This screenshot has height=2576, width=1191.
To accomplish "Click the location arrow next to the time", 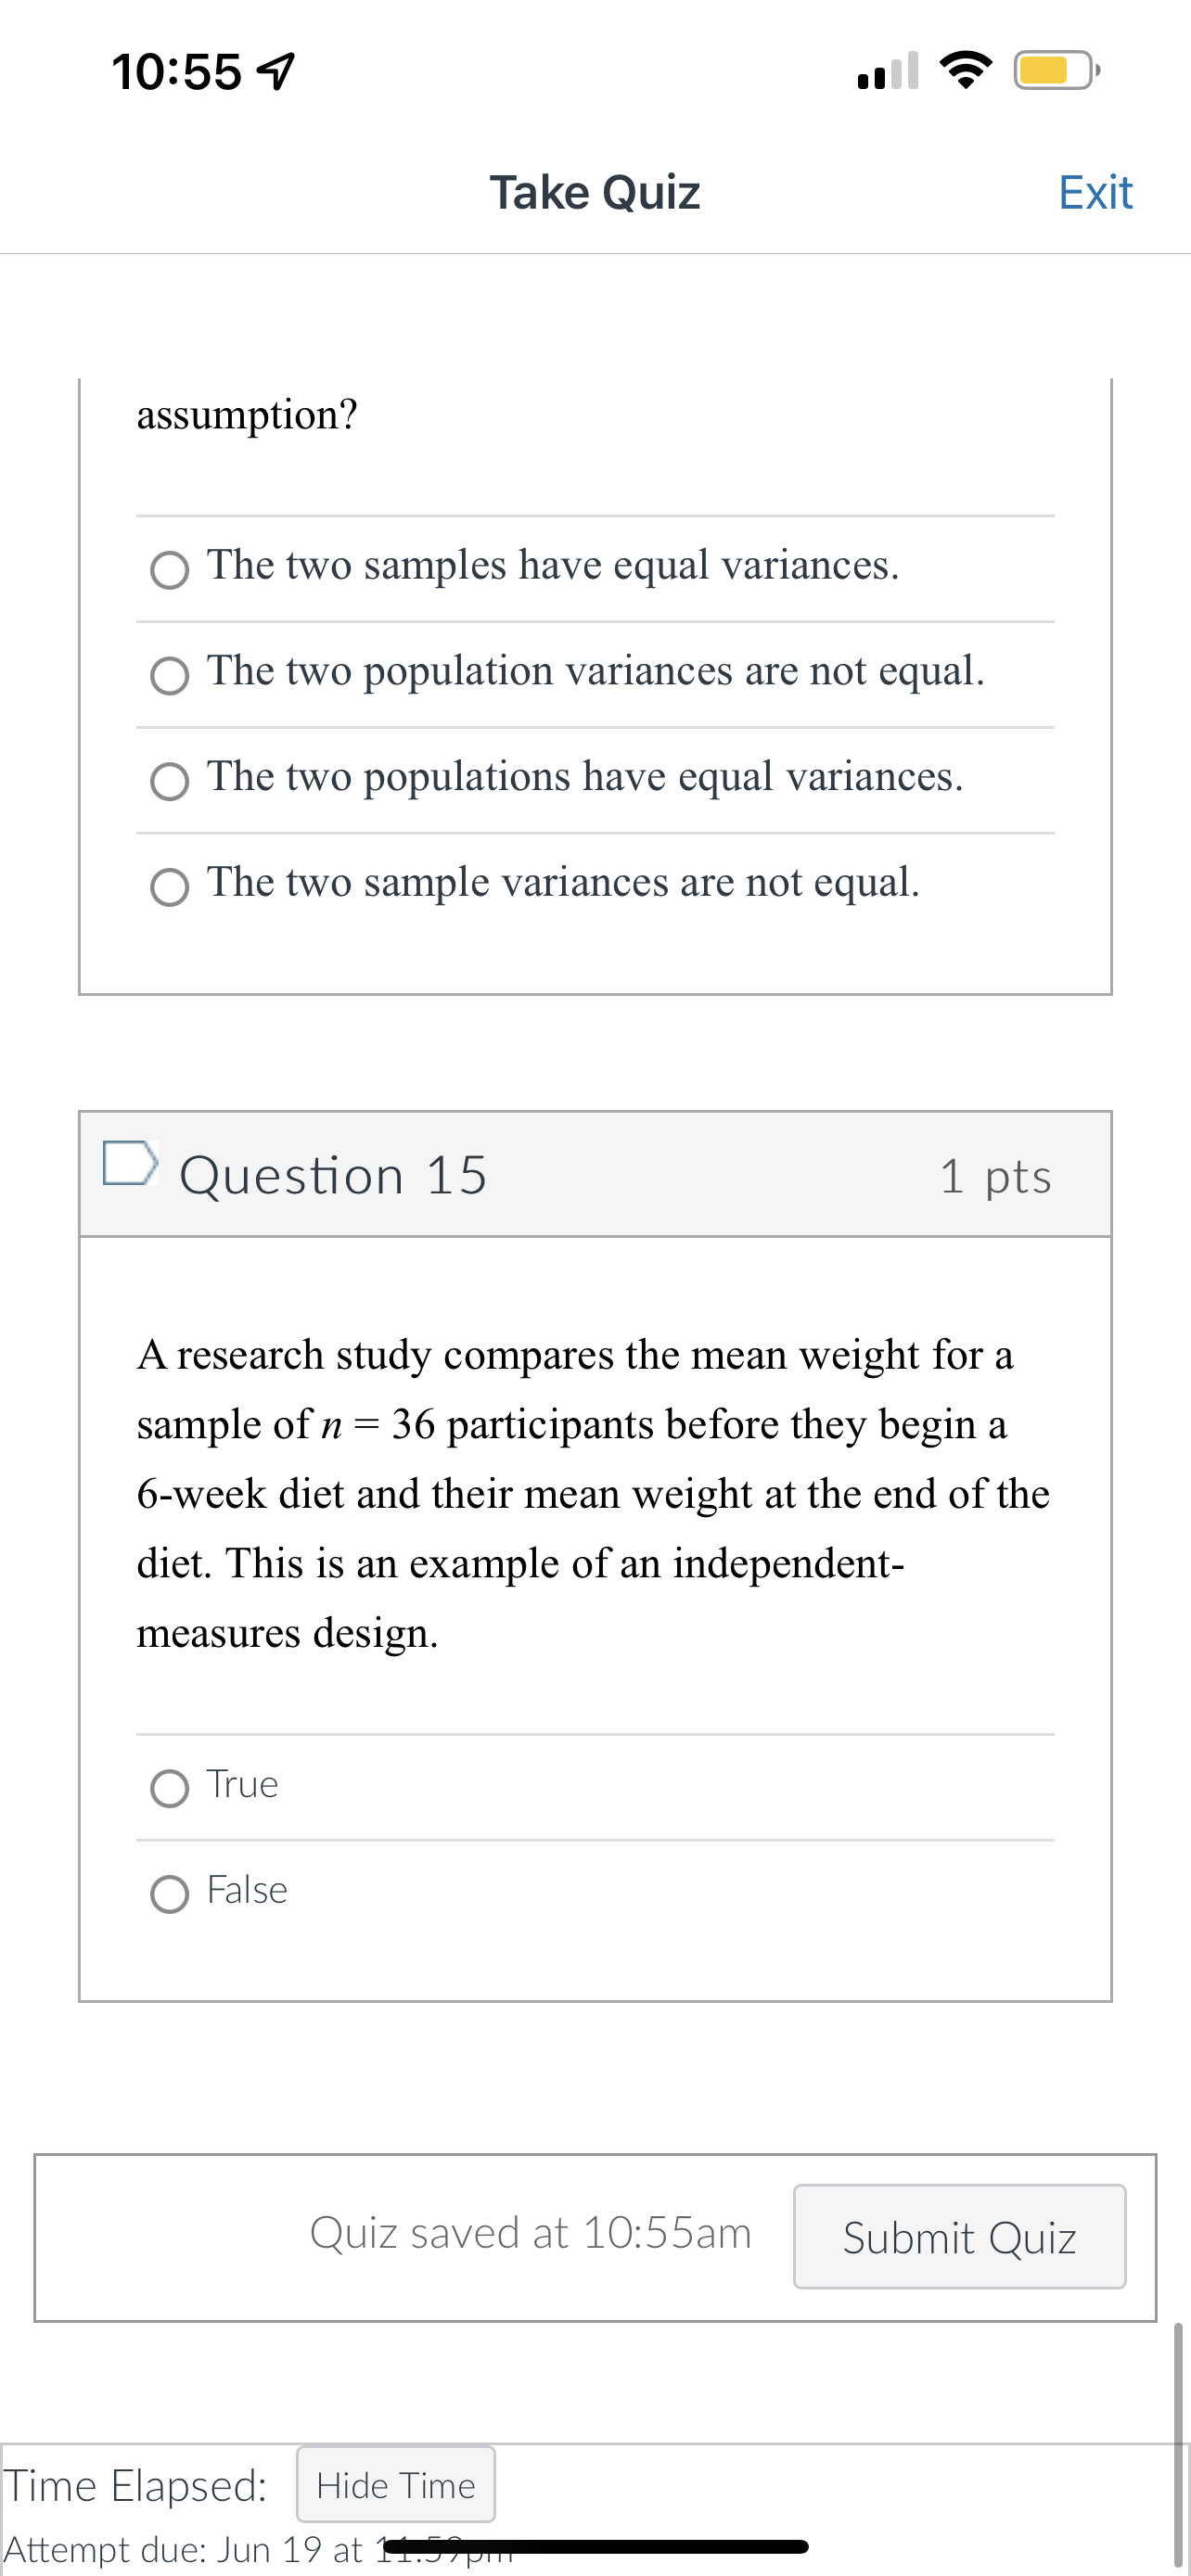I will click(x=277, y=70).
